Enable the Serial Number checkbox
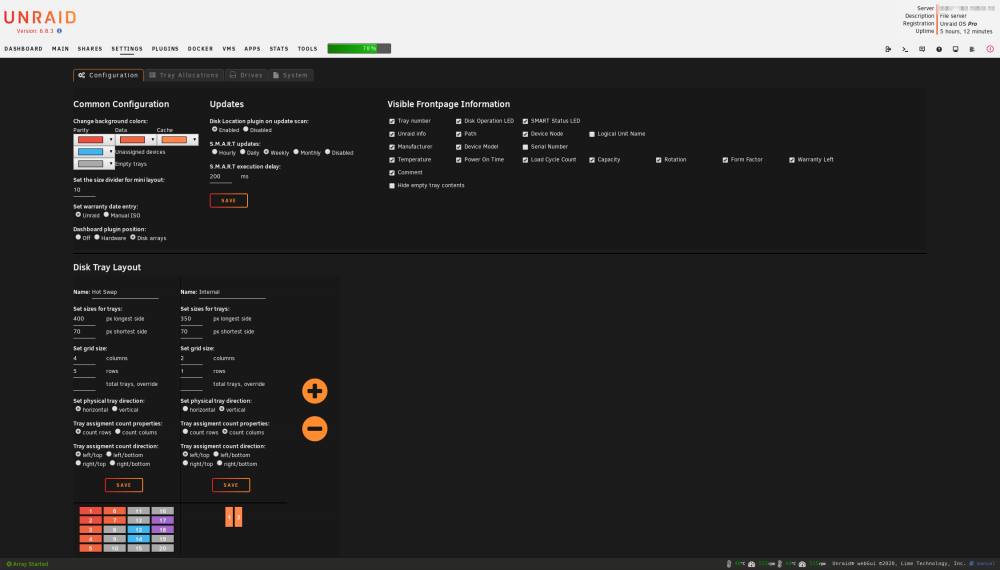The image size is (1000, 570). (x=526, y=147)
